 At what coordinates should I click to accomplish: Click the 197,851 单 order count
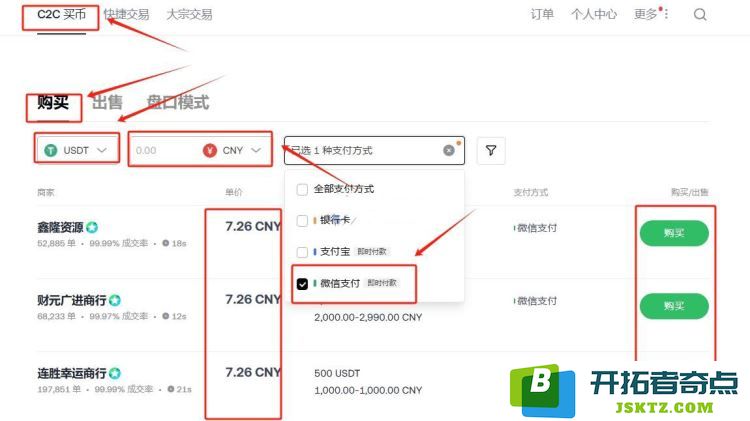[x=59, y=389]
